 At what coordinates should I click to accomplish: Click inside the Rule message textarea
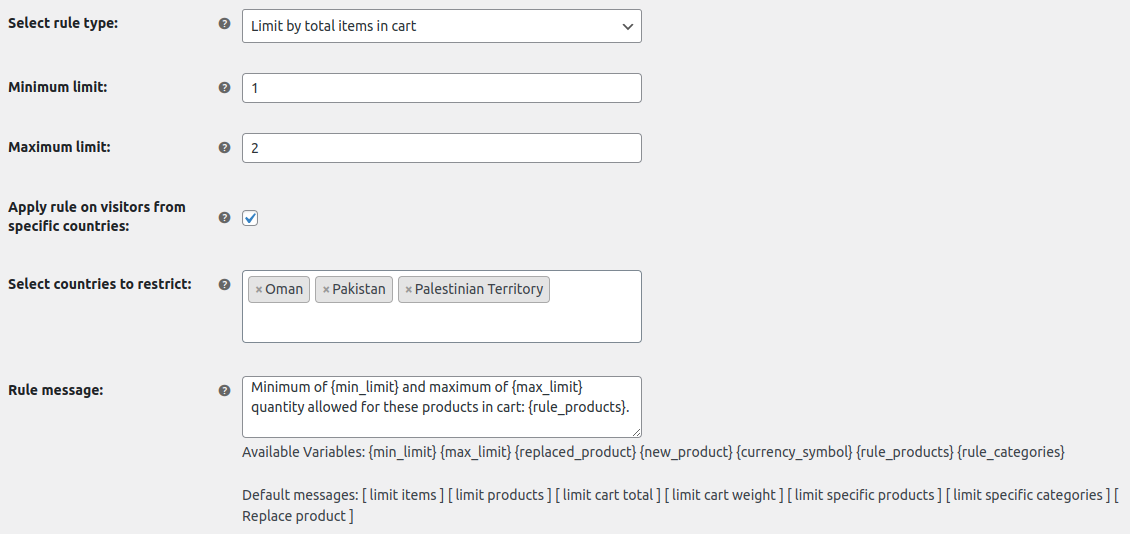pos(441,407)
